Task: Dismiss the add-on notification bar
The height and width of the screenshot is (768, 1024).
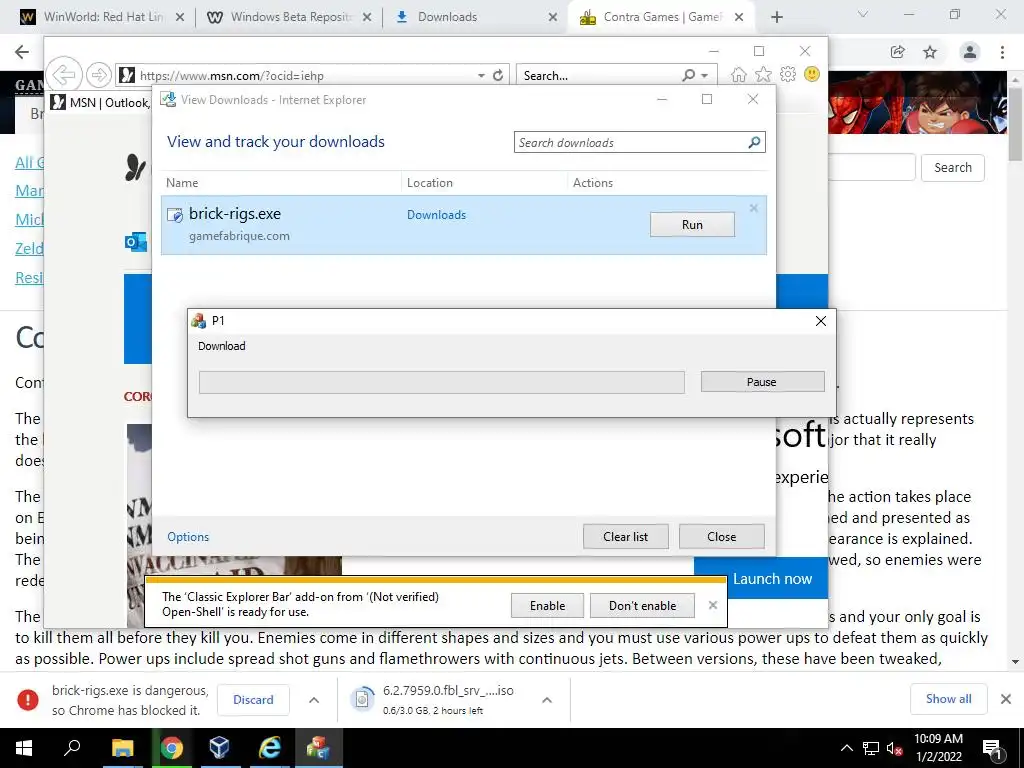Action: point(713,605)
